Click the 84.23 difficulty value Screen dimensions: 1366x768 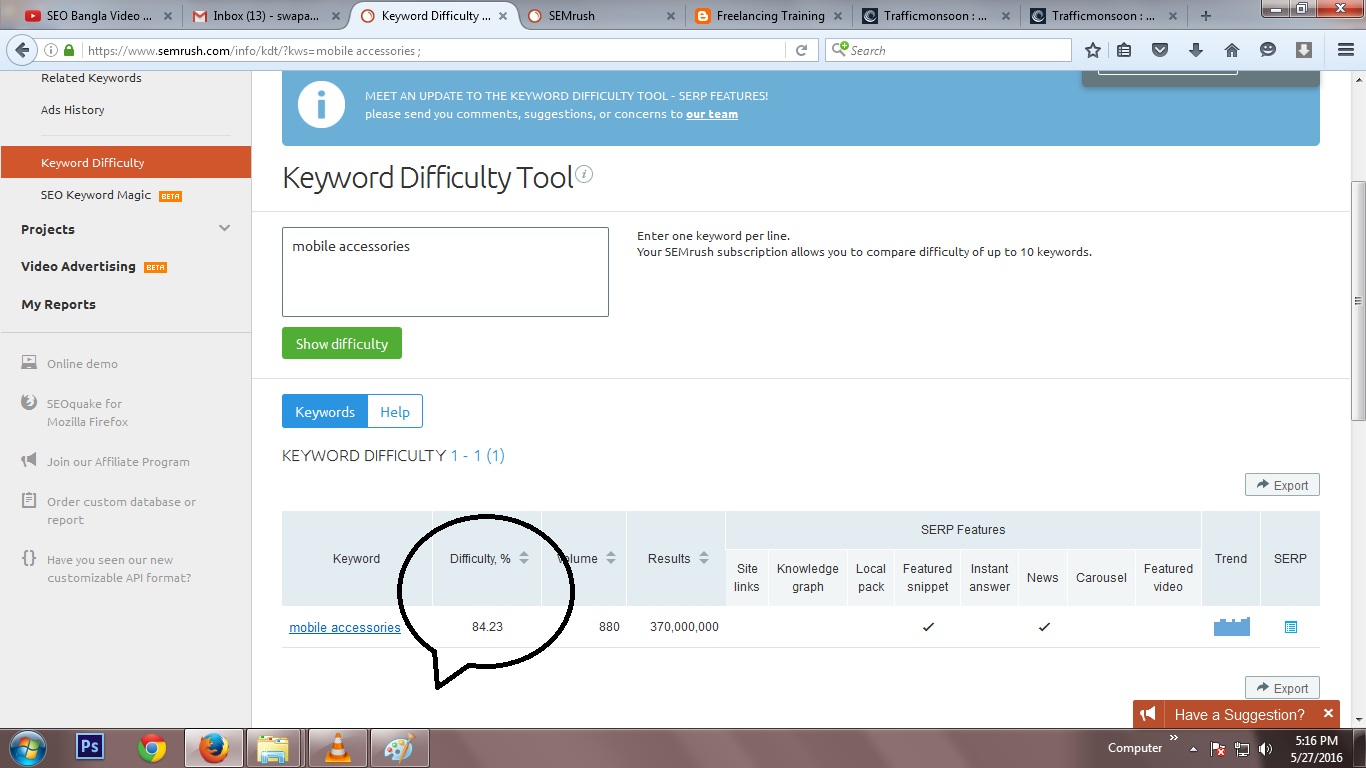click(x=487, y=627)
